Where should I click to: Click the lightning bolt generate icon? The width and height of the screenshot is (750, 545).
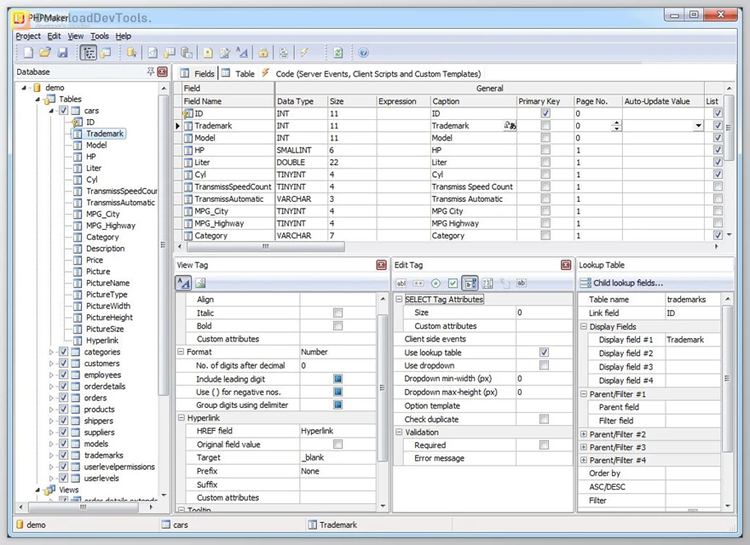click(x=304, y=53)
